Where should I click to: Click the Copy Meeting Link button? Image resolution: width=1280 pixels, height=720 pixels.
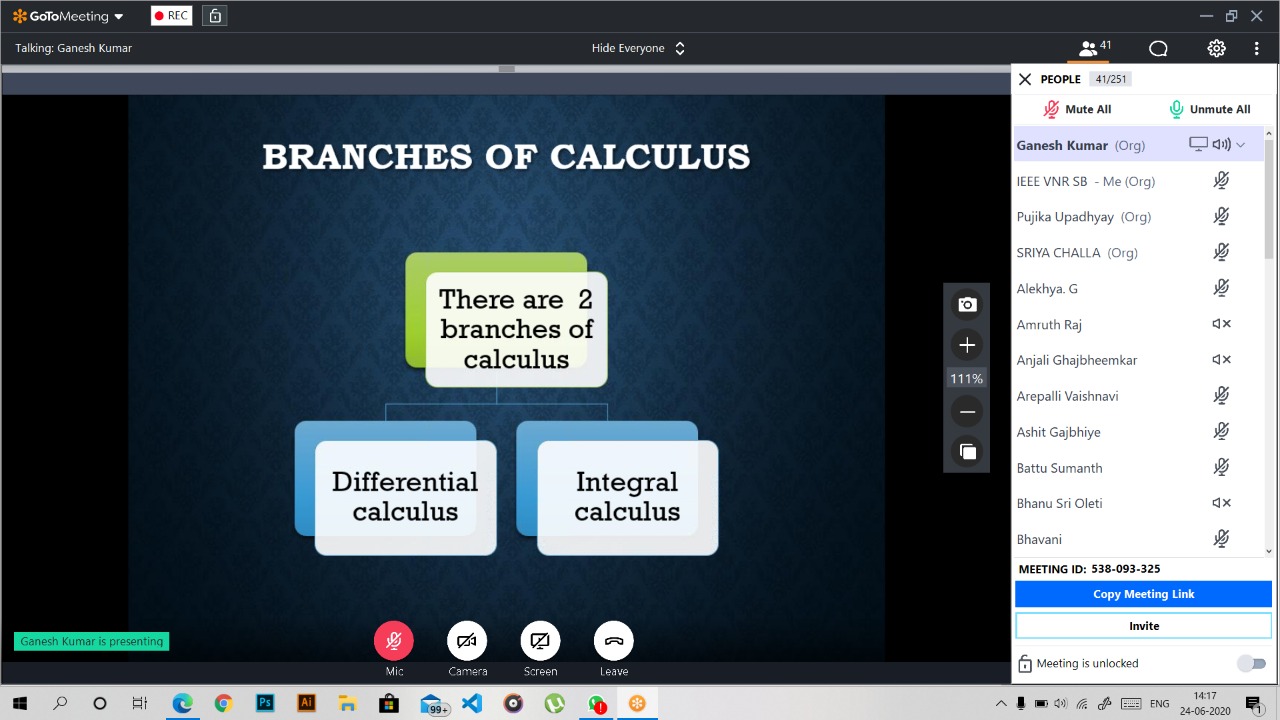tap(1143, 594)
